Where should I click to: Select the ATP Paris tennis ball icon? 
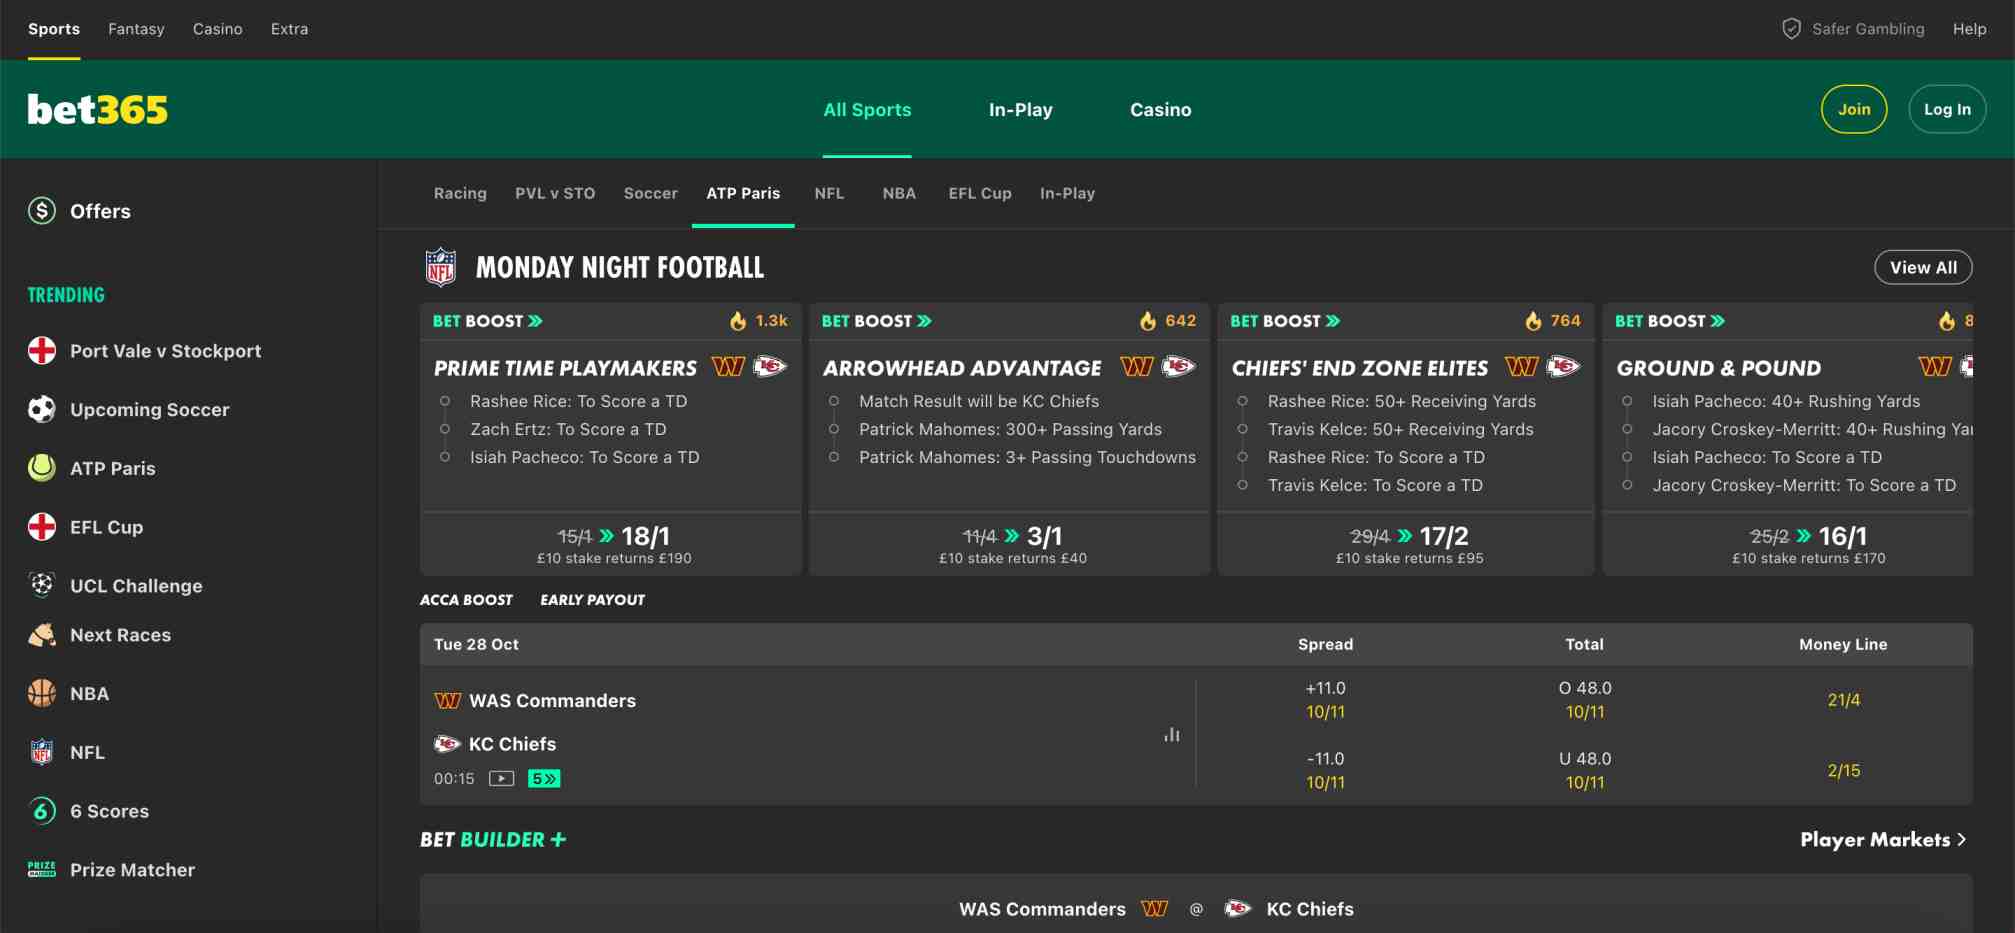tap(42, 468)
